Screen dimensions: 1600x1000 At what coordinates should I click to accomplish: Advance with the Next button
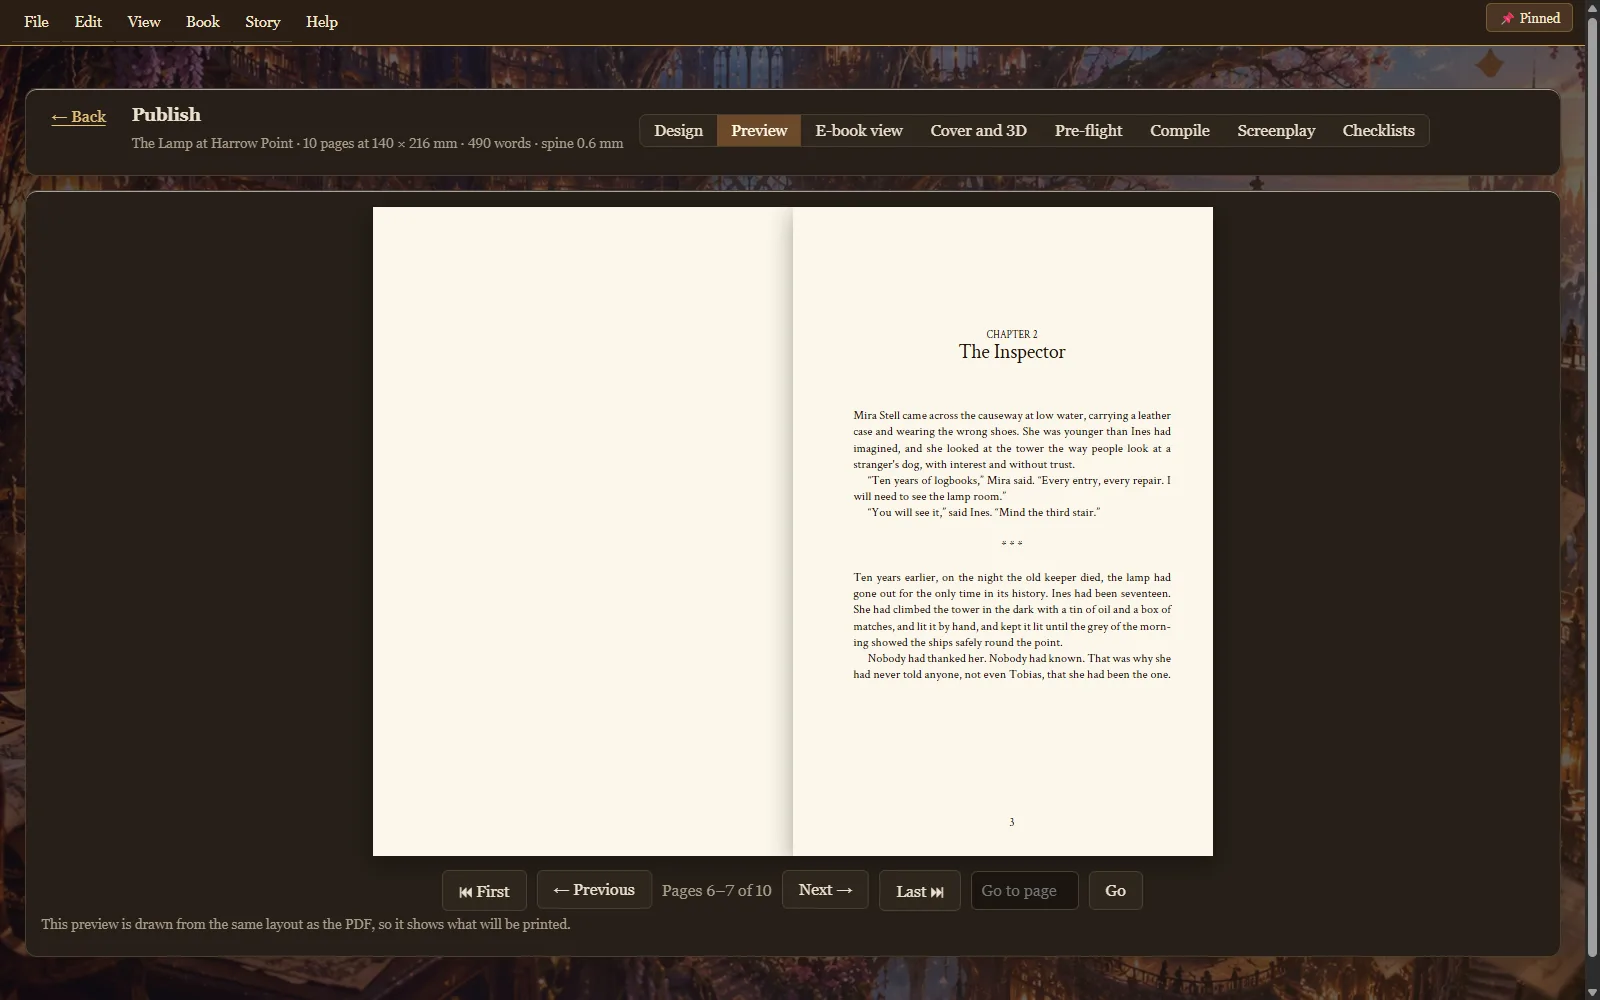pos(825,890)
